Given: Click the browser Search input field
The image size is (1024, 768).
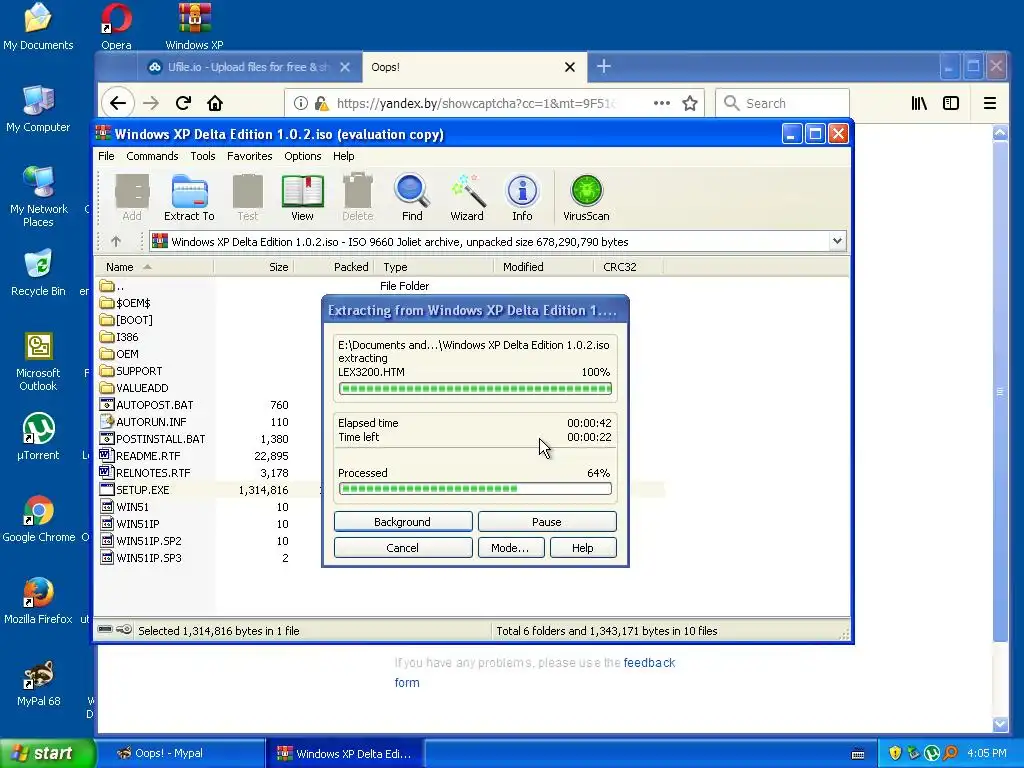Looking at the screenshot, I should (782, 103).
